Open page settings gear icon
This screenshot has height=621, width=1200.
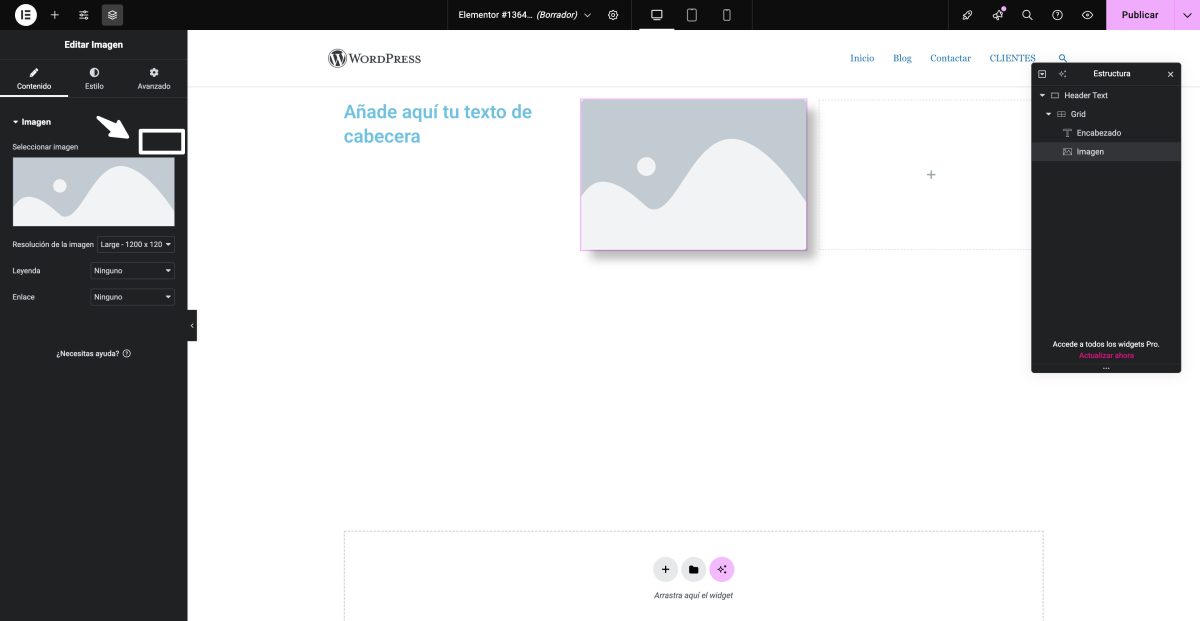click(x=613, y=15)
